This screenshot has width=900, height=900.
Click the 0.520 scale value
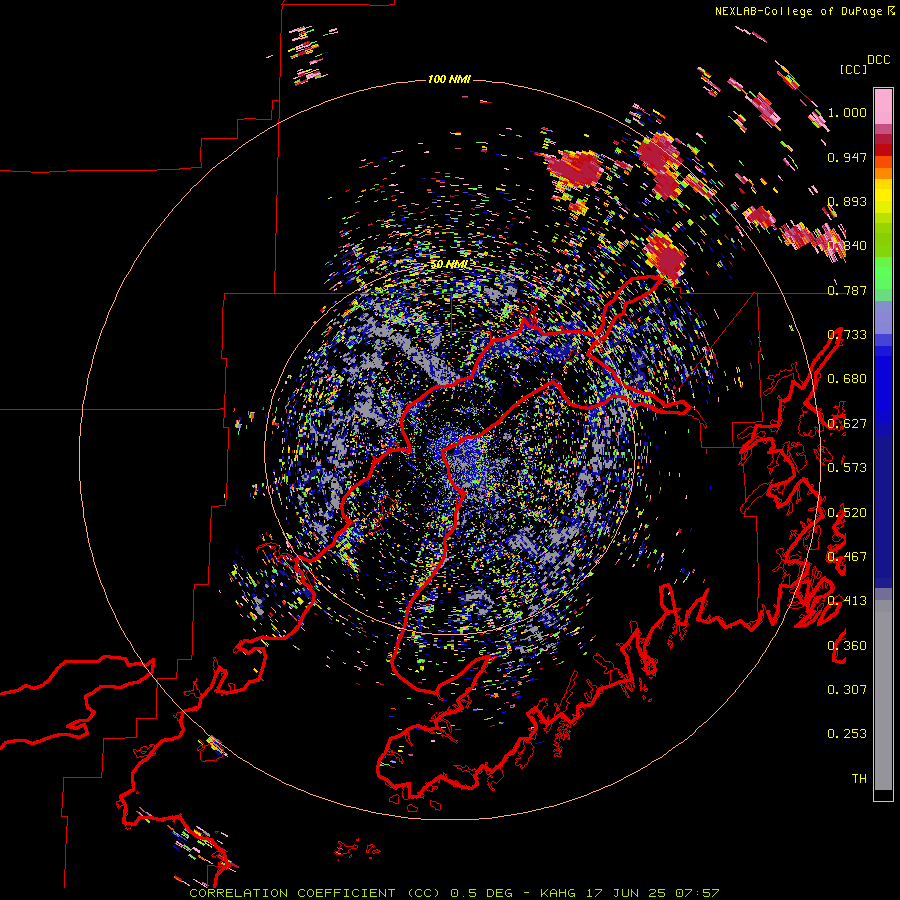(847, 513)
